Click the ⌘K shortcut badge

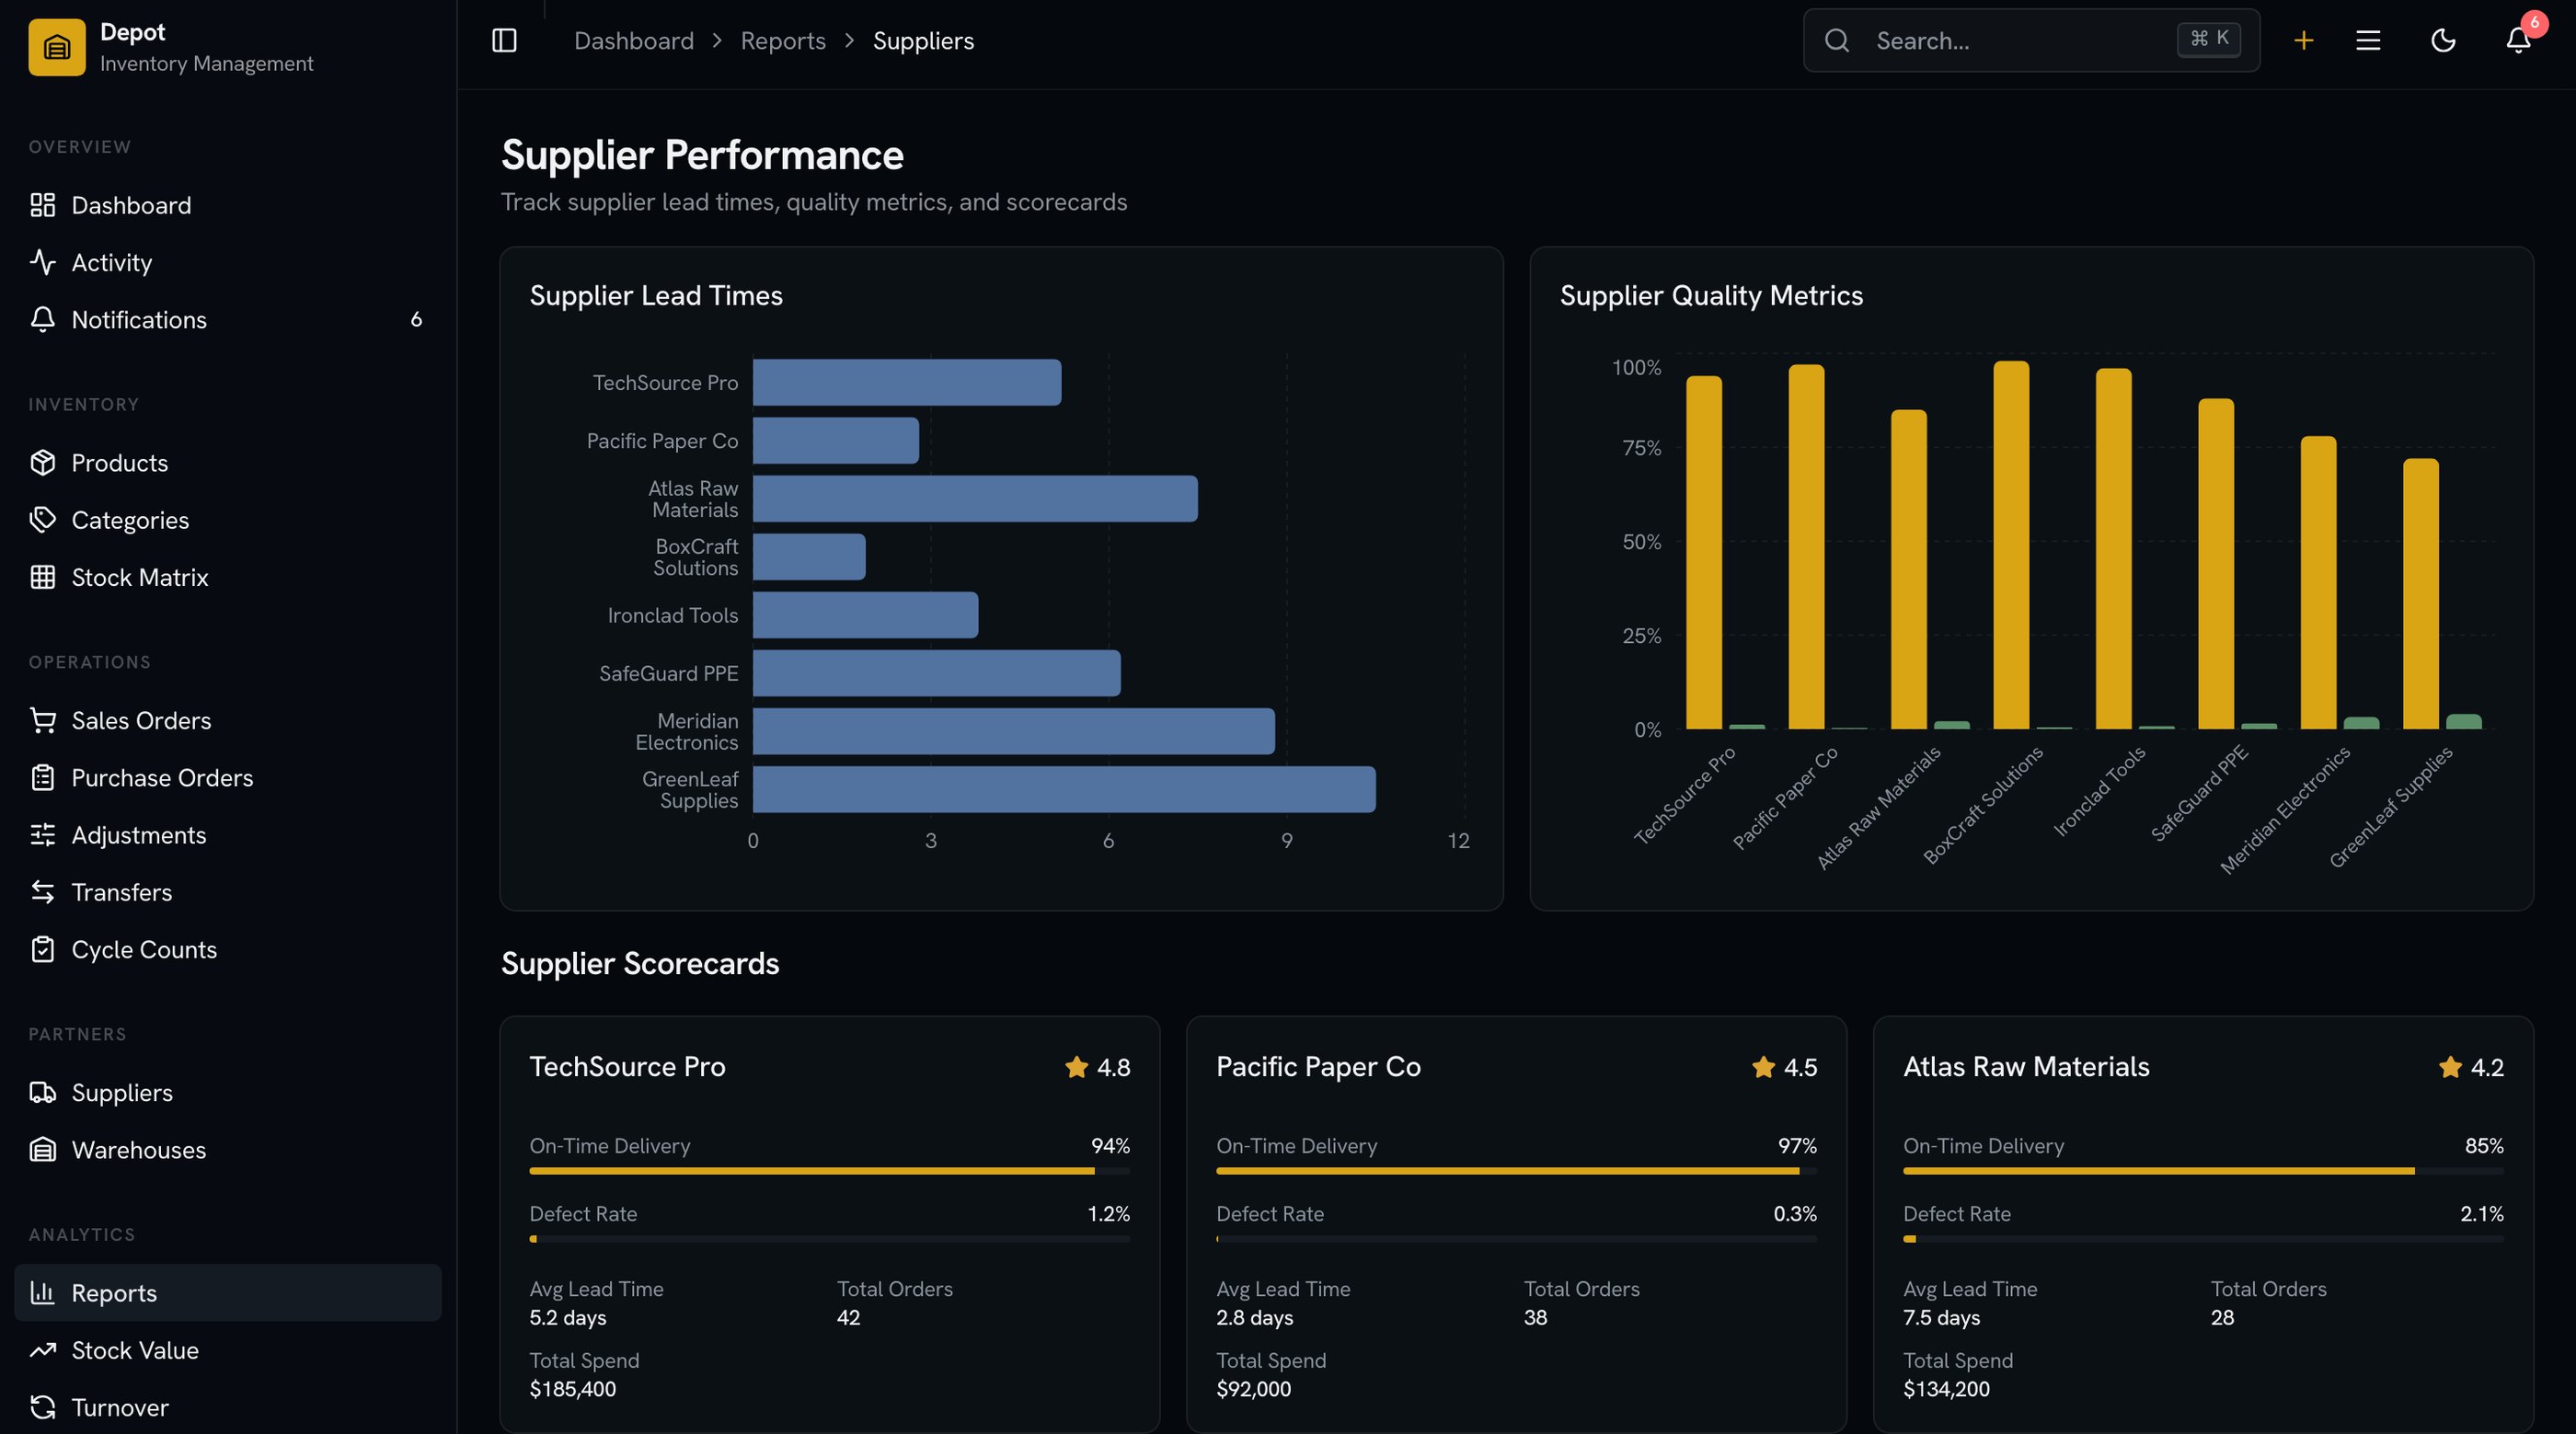2208,39
